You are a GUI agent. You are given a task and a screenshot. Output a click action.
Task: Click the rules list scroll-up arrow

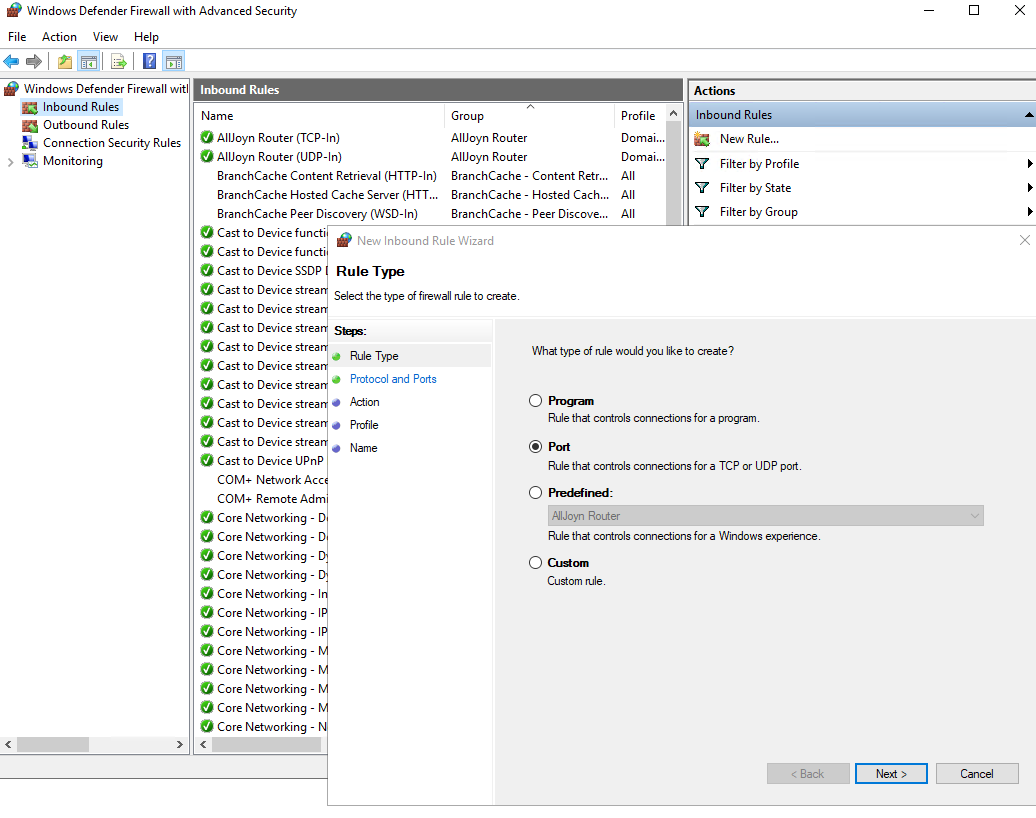(673, 113)
